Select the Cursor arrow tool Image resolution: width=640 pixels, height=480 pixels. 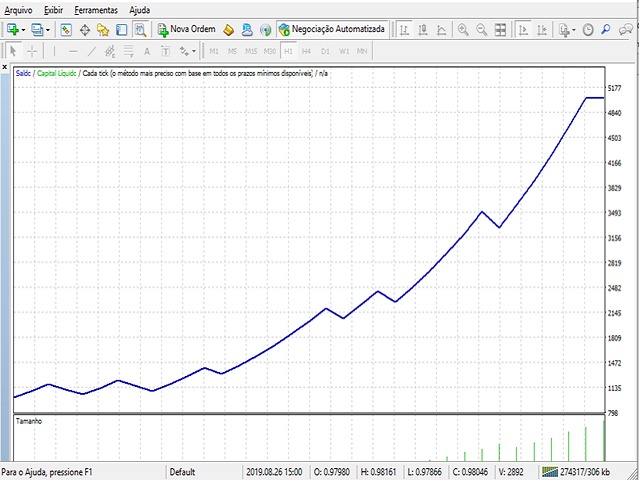point(13,51)
